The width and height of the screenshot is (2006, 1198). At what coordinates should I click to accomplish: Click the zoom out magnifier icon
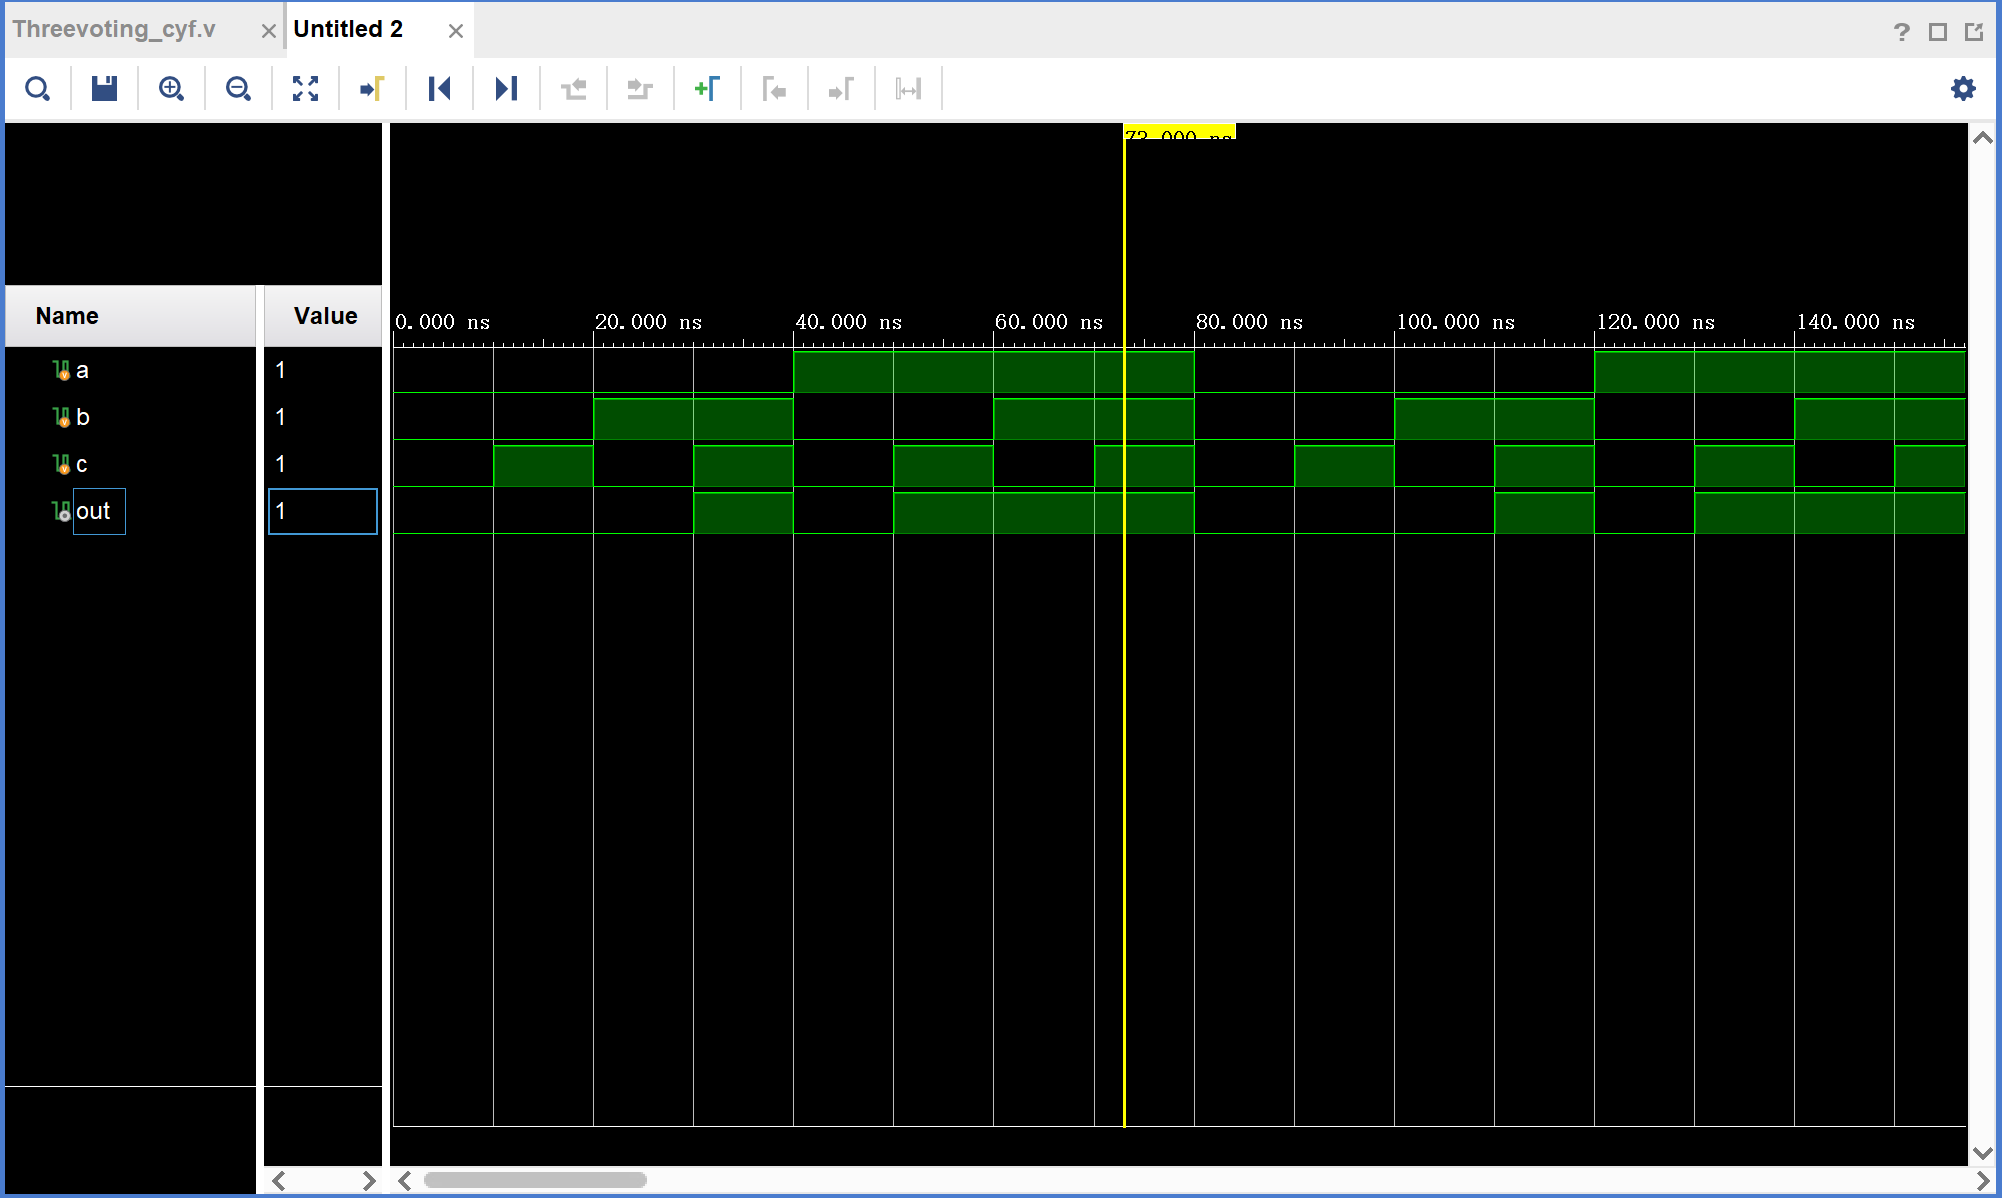tap(237, 88)
